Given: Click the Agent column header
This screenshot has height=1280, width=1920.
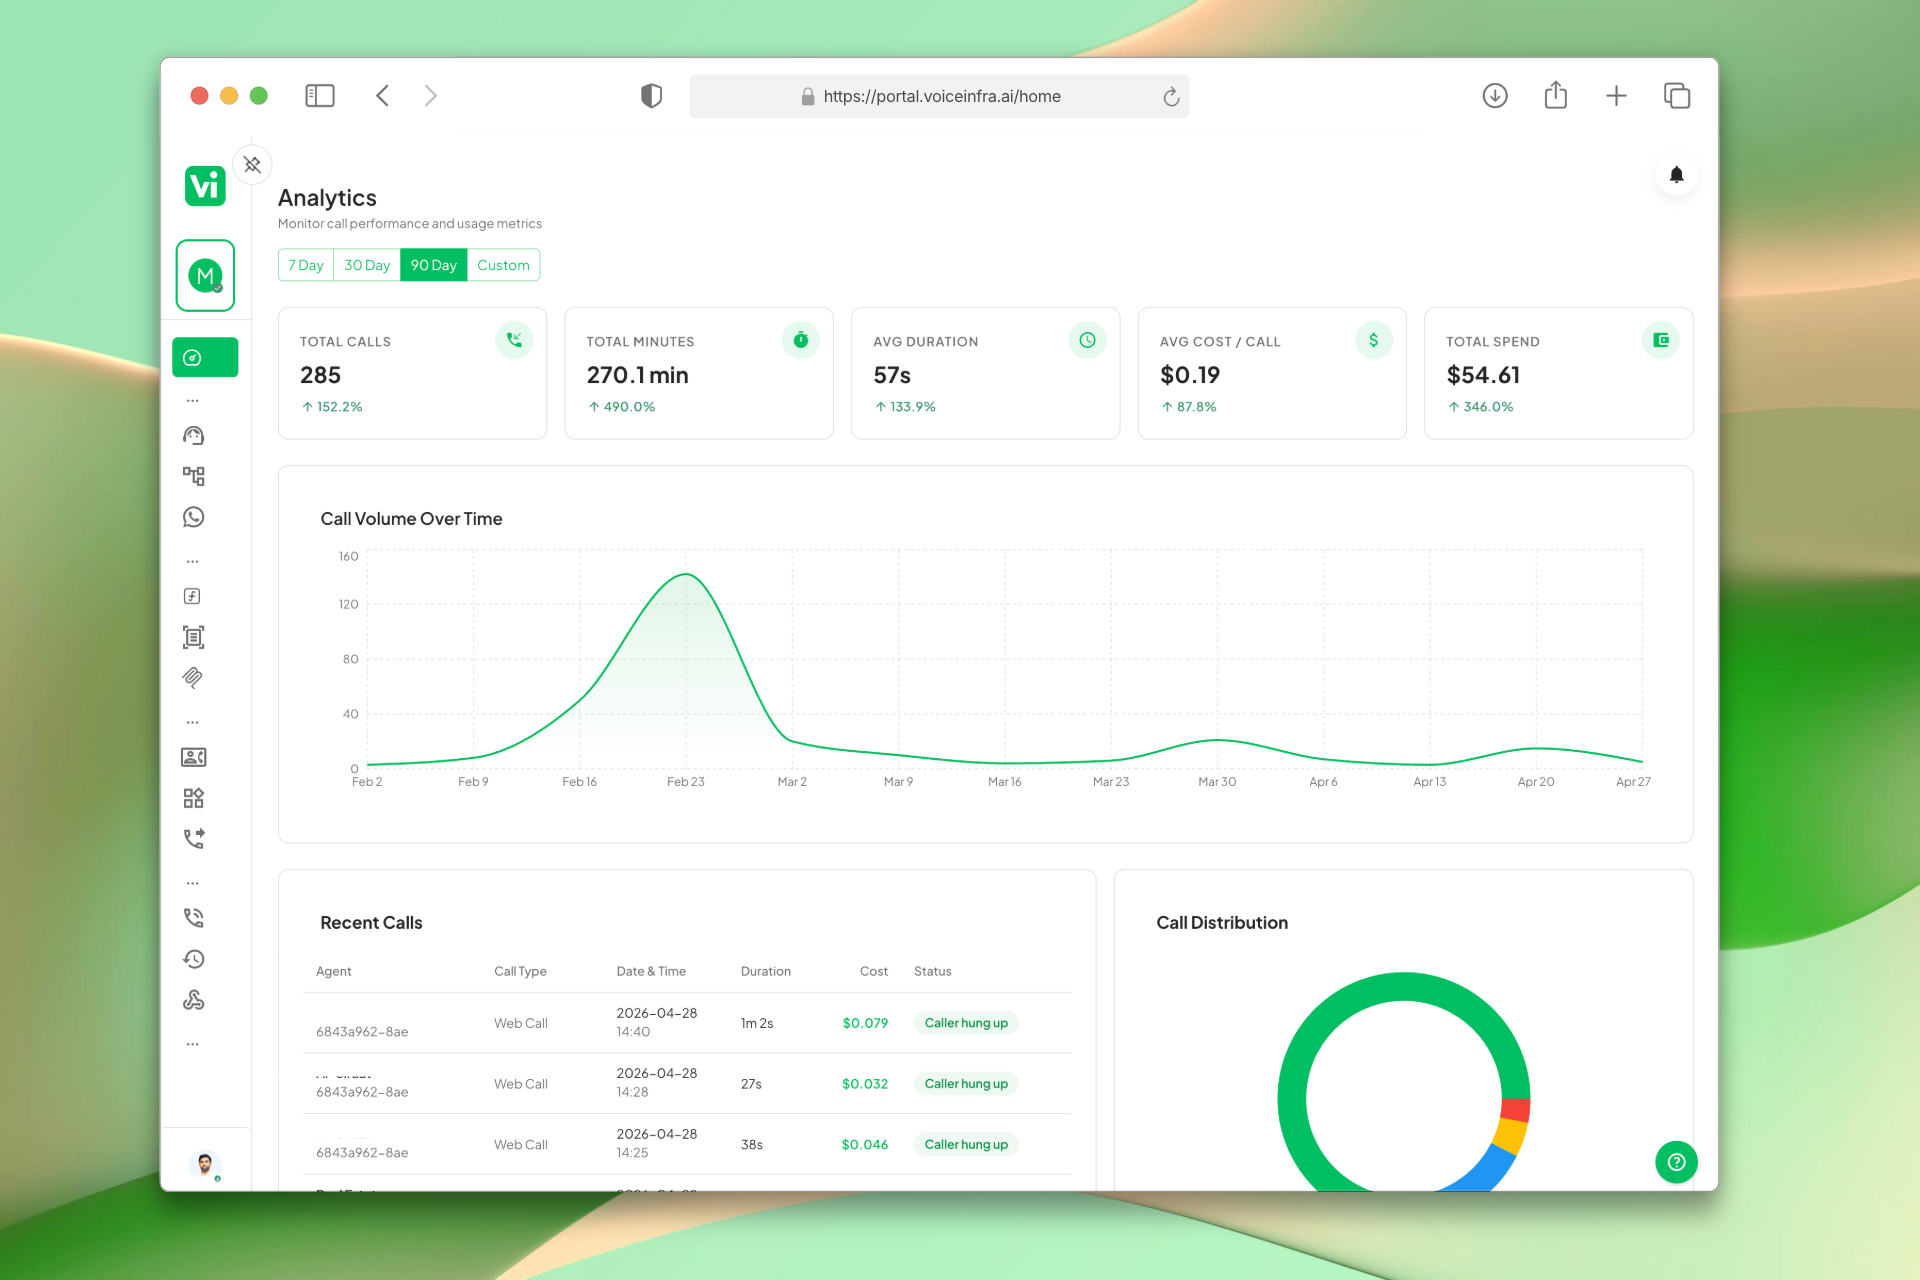Looking at the screenshot, I should 334,971.
